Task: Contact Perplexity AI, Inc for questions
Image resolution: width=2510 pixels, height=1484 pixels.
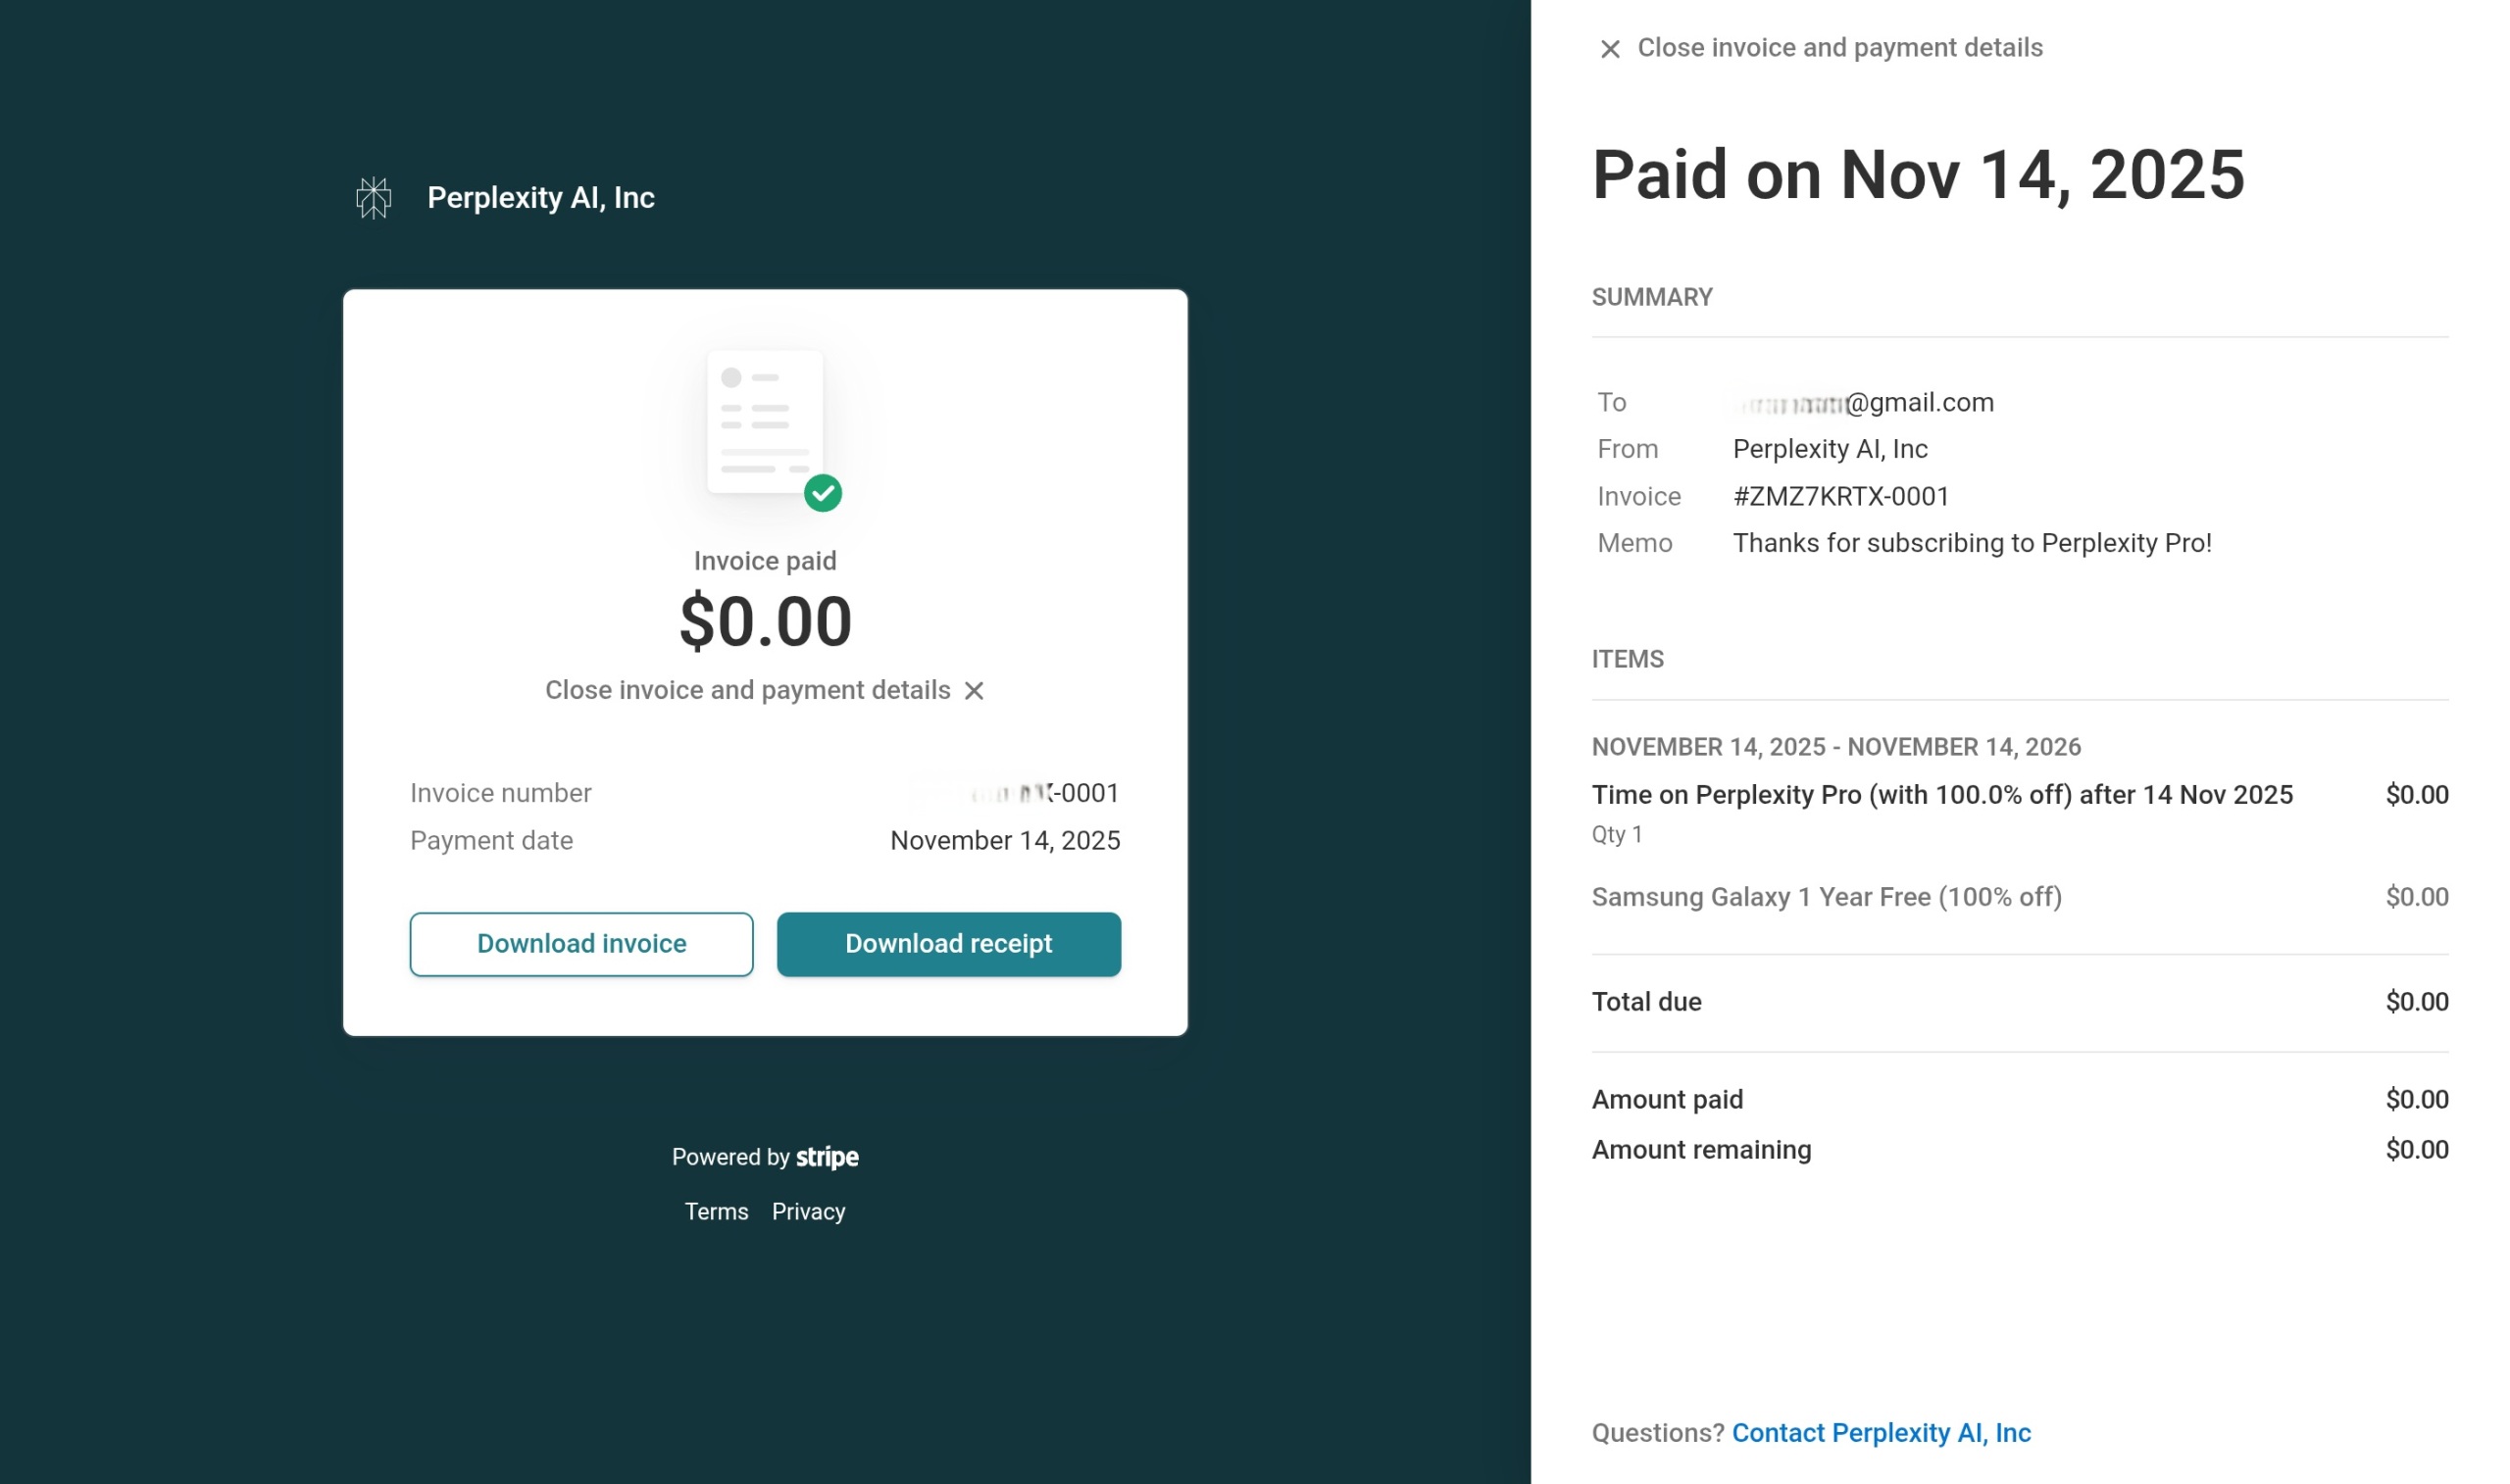Action: click(x=1881, y=1432)
